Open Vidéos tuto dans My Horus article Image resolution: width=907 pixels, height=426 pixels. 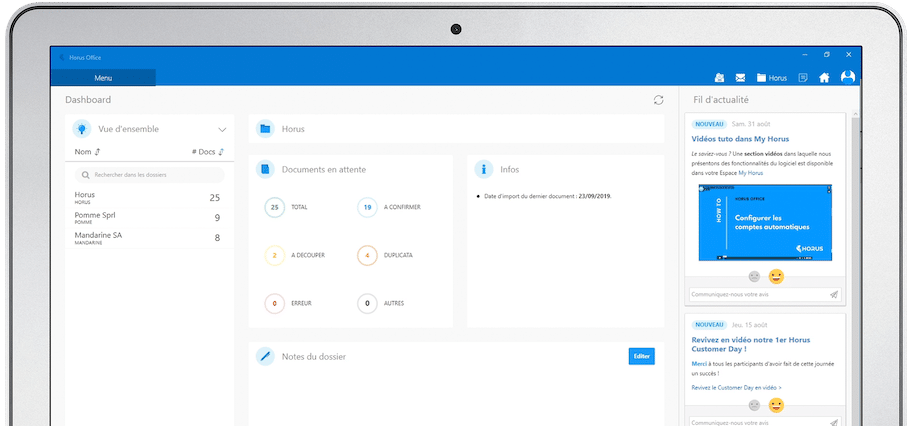pyautogui.click(x=740, y=139)
